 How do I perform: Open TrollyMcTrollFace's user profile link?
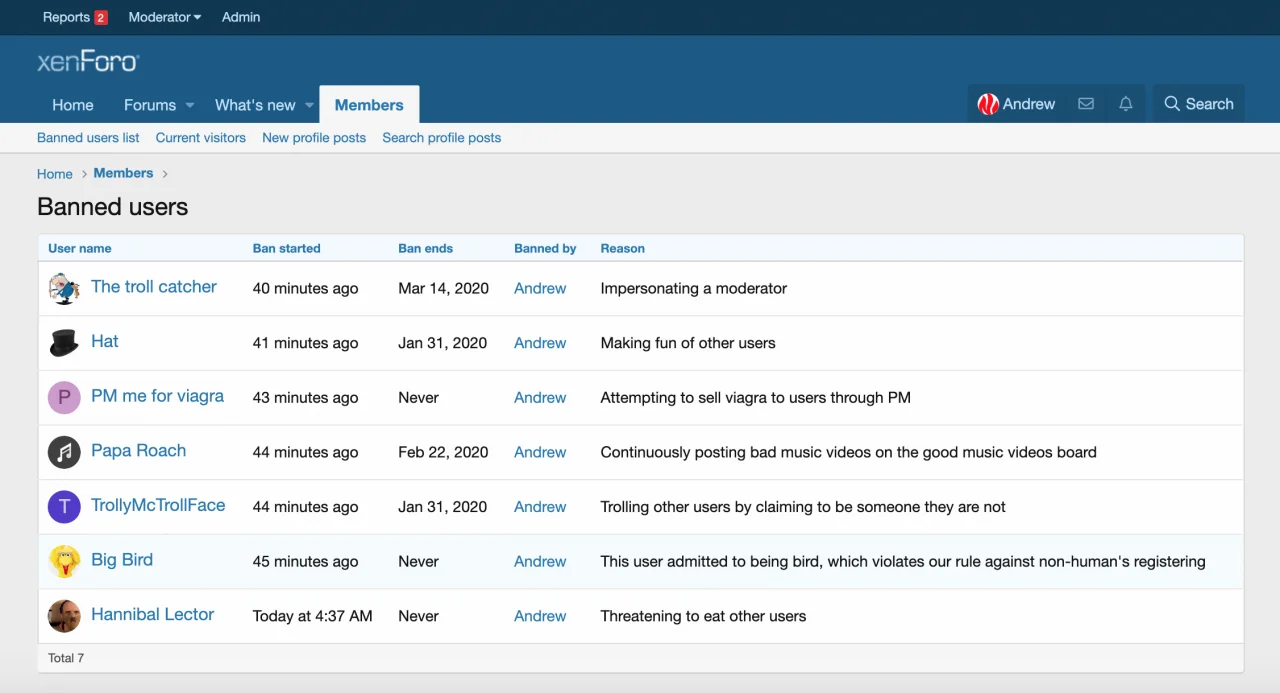coord(158,505)
